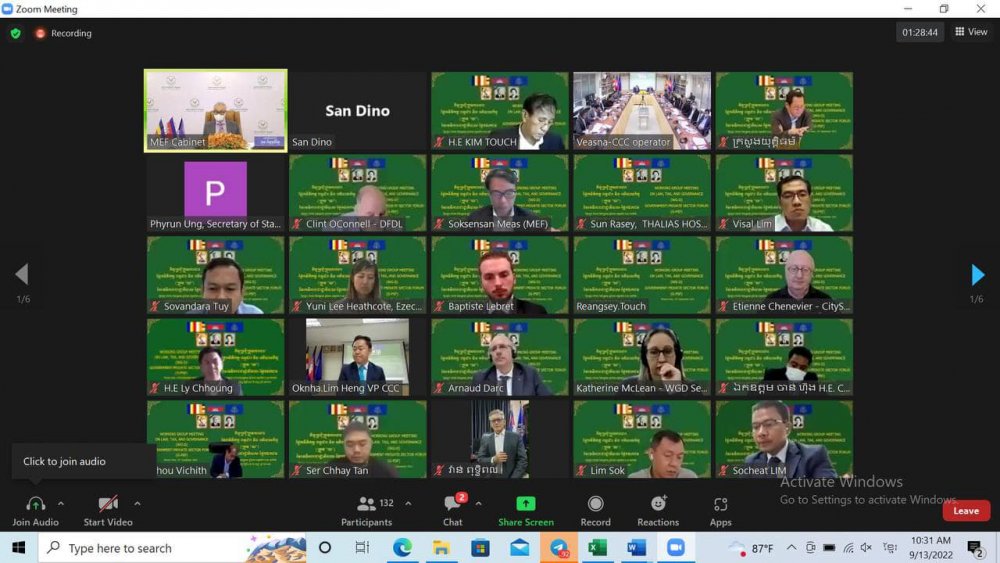
Task: Open Word from taskbar
Action: coord(636,548)
